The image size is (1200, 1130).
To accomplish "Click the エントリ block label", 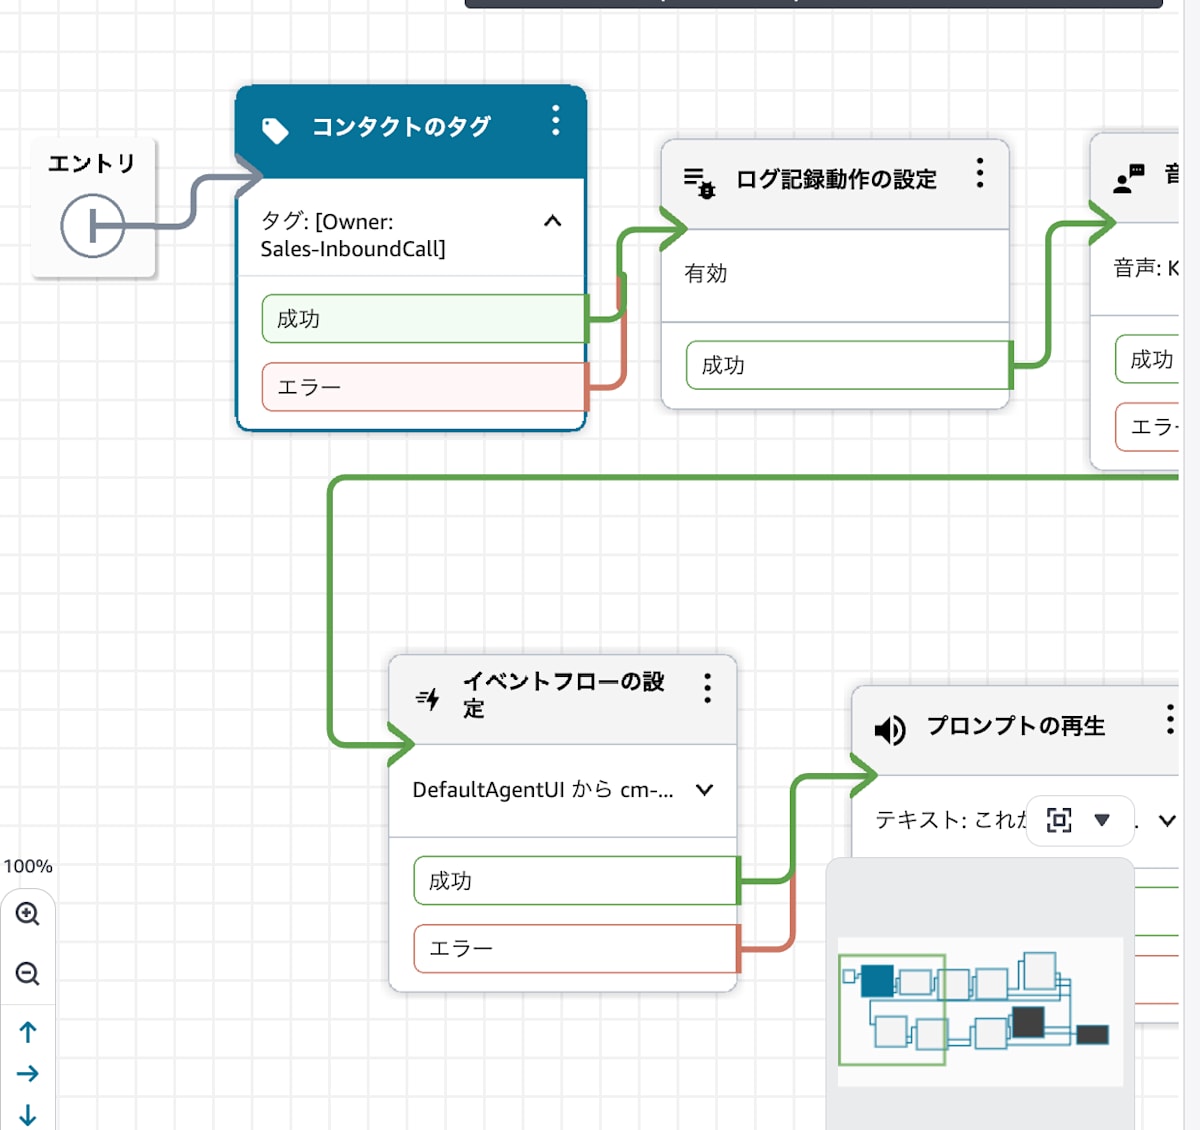I will (x=92, y=163).
